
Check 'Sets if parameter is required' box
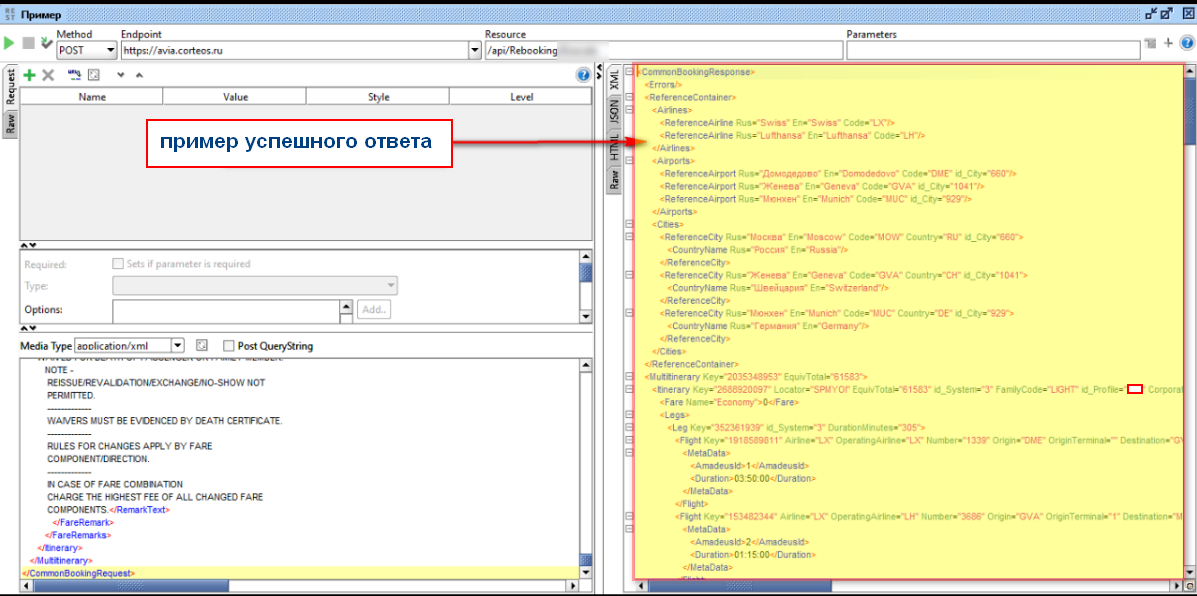pos(118,264)
